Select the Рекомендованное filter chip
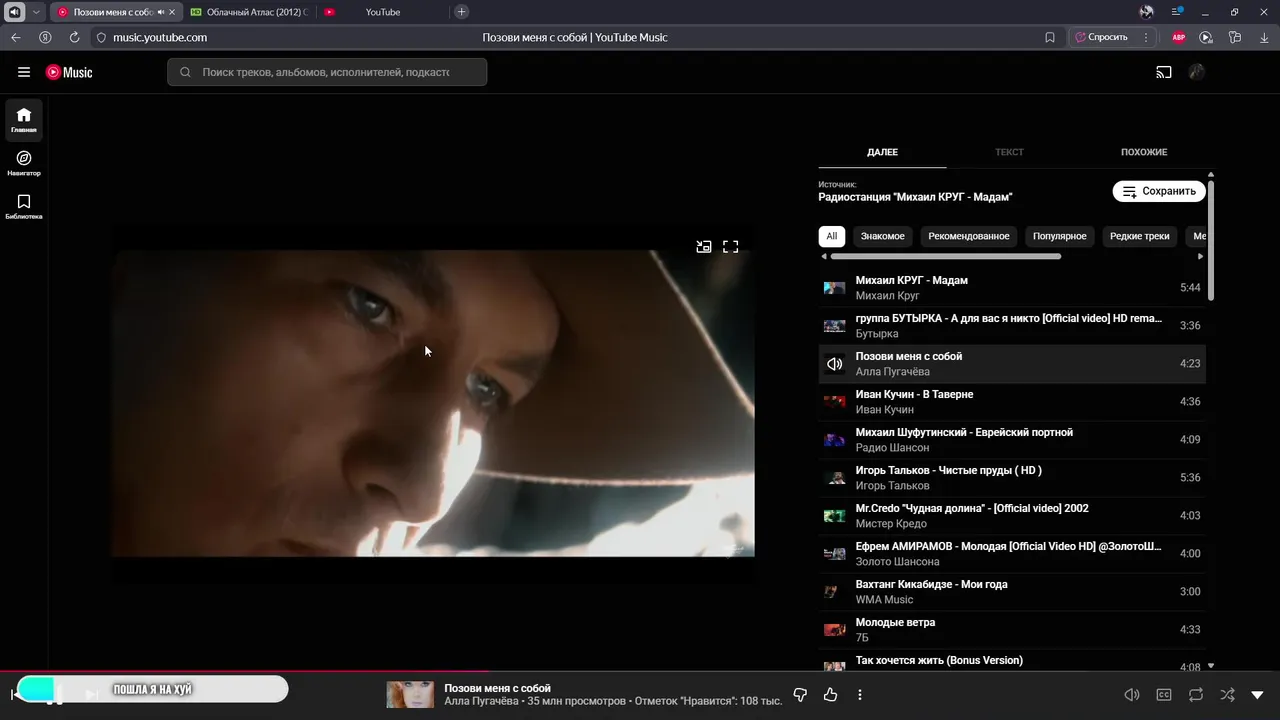Image resolution: width=1280 pixels, height=720 pixels. (x=969, y=236)
